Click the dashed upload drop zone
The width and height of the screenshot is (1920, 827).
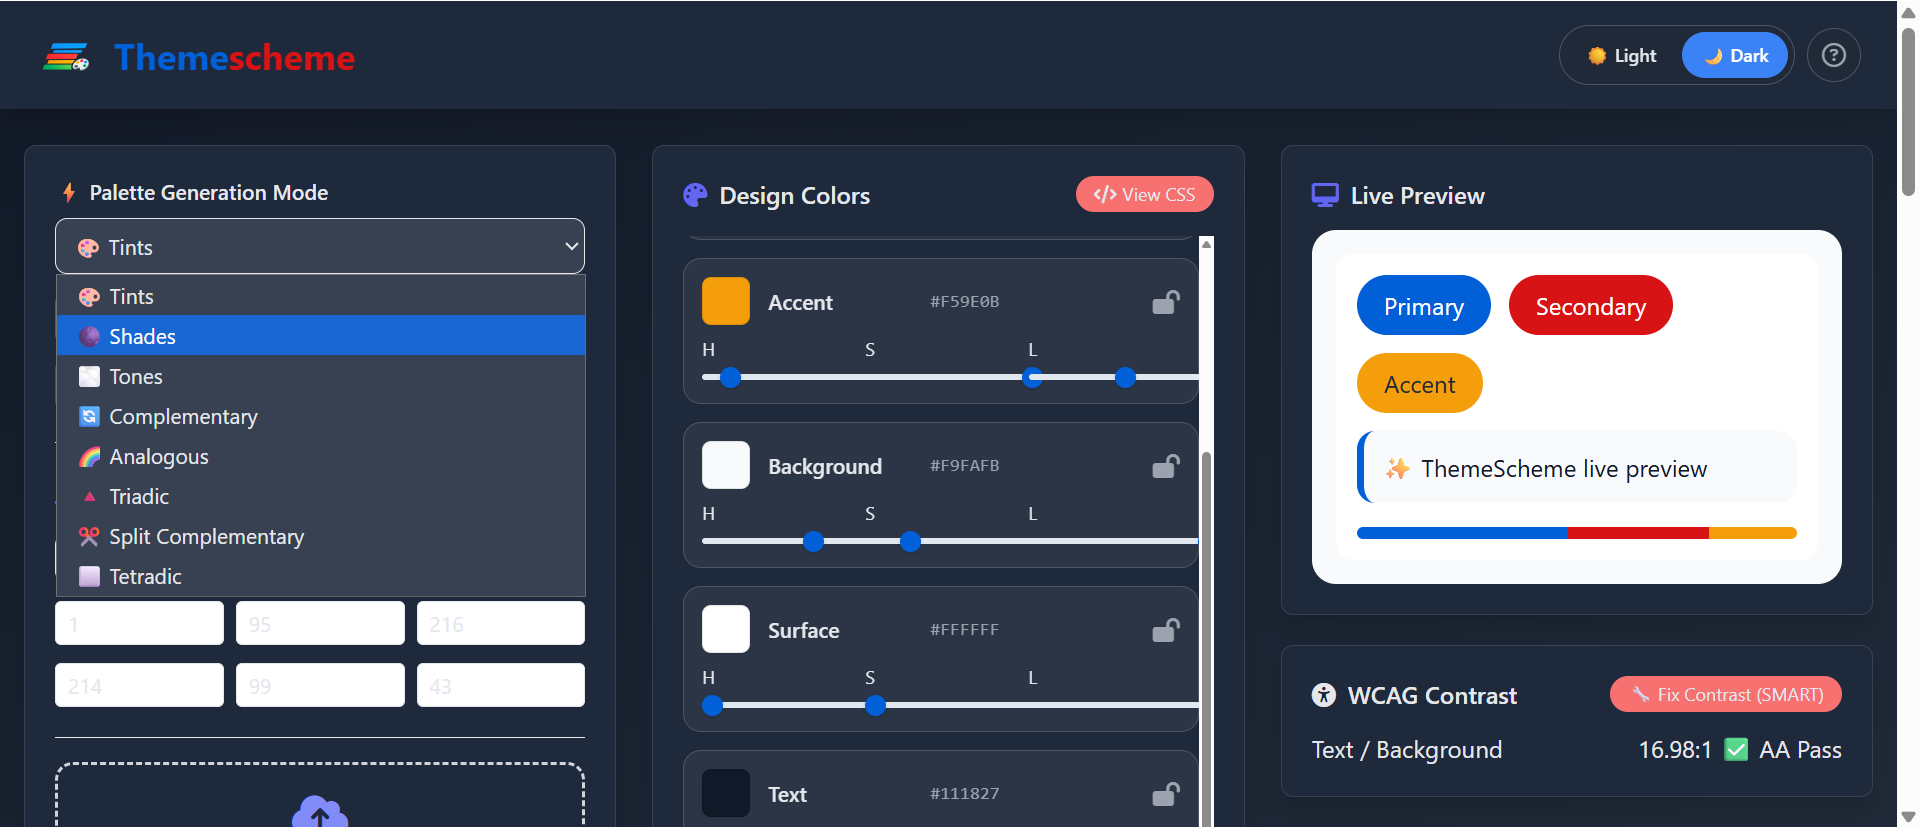320,795
